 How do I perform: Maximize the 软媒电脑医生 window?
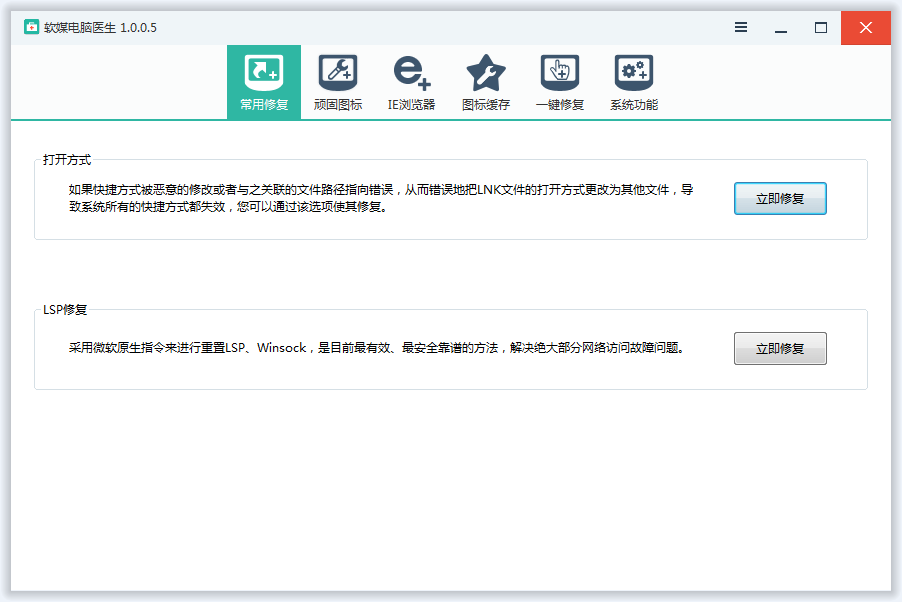pyautogui.click(x=821, y=27)
